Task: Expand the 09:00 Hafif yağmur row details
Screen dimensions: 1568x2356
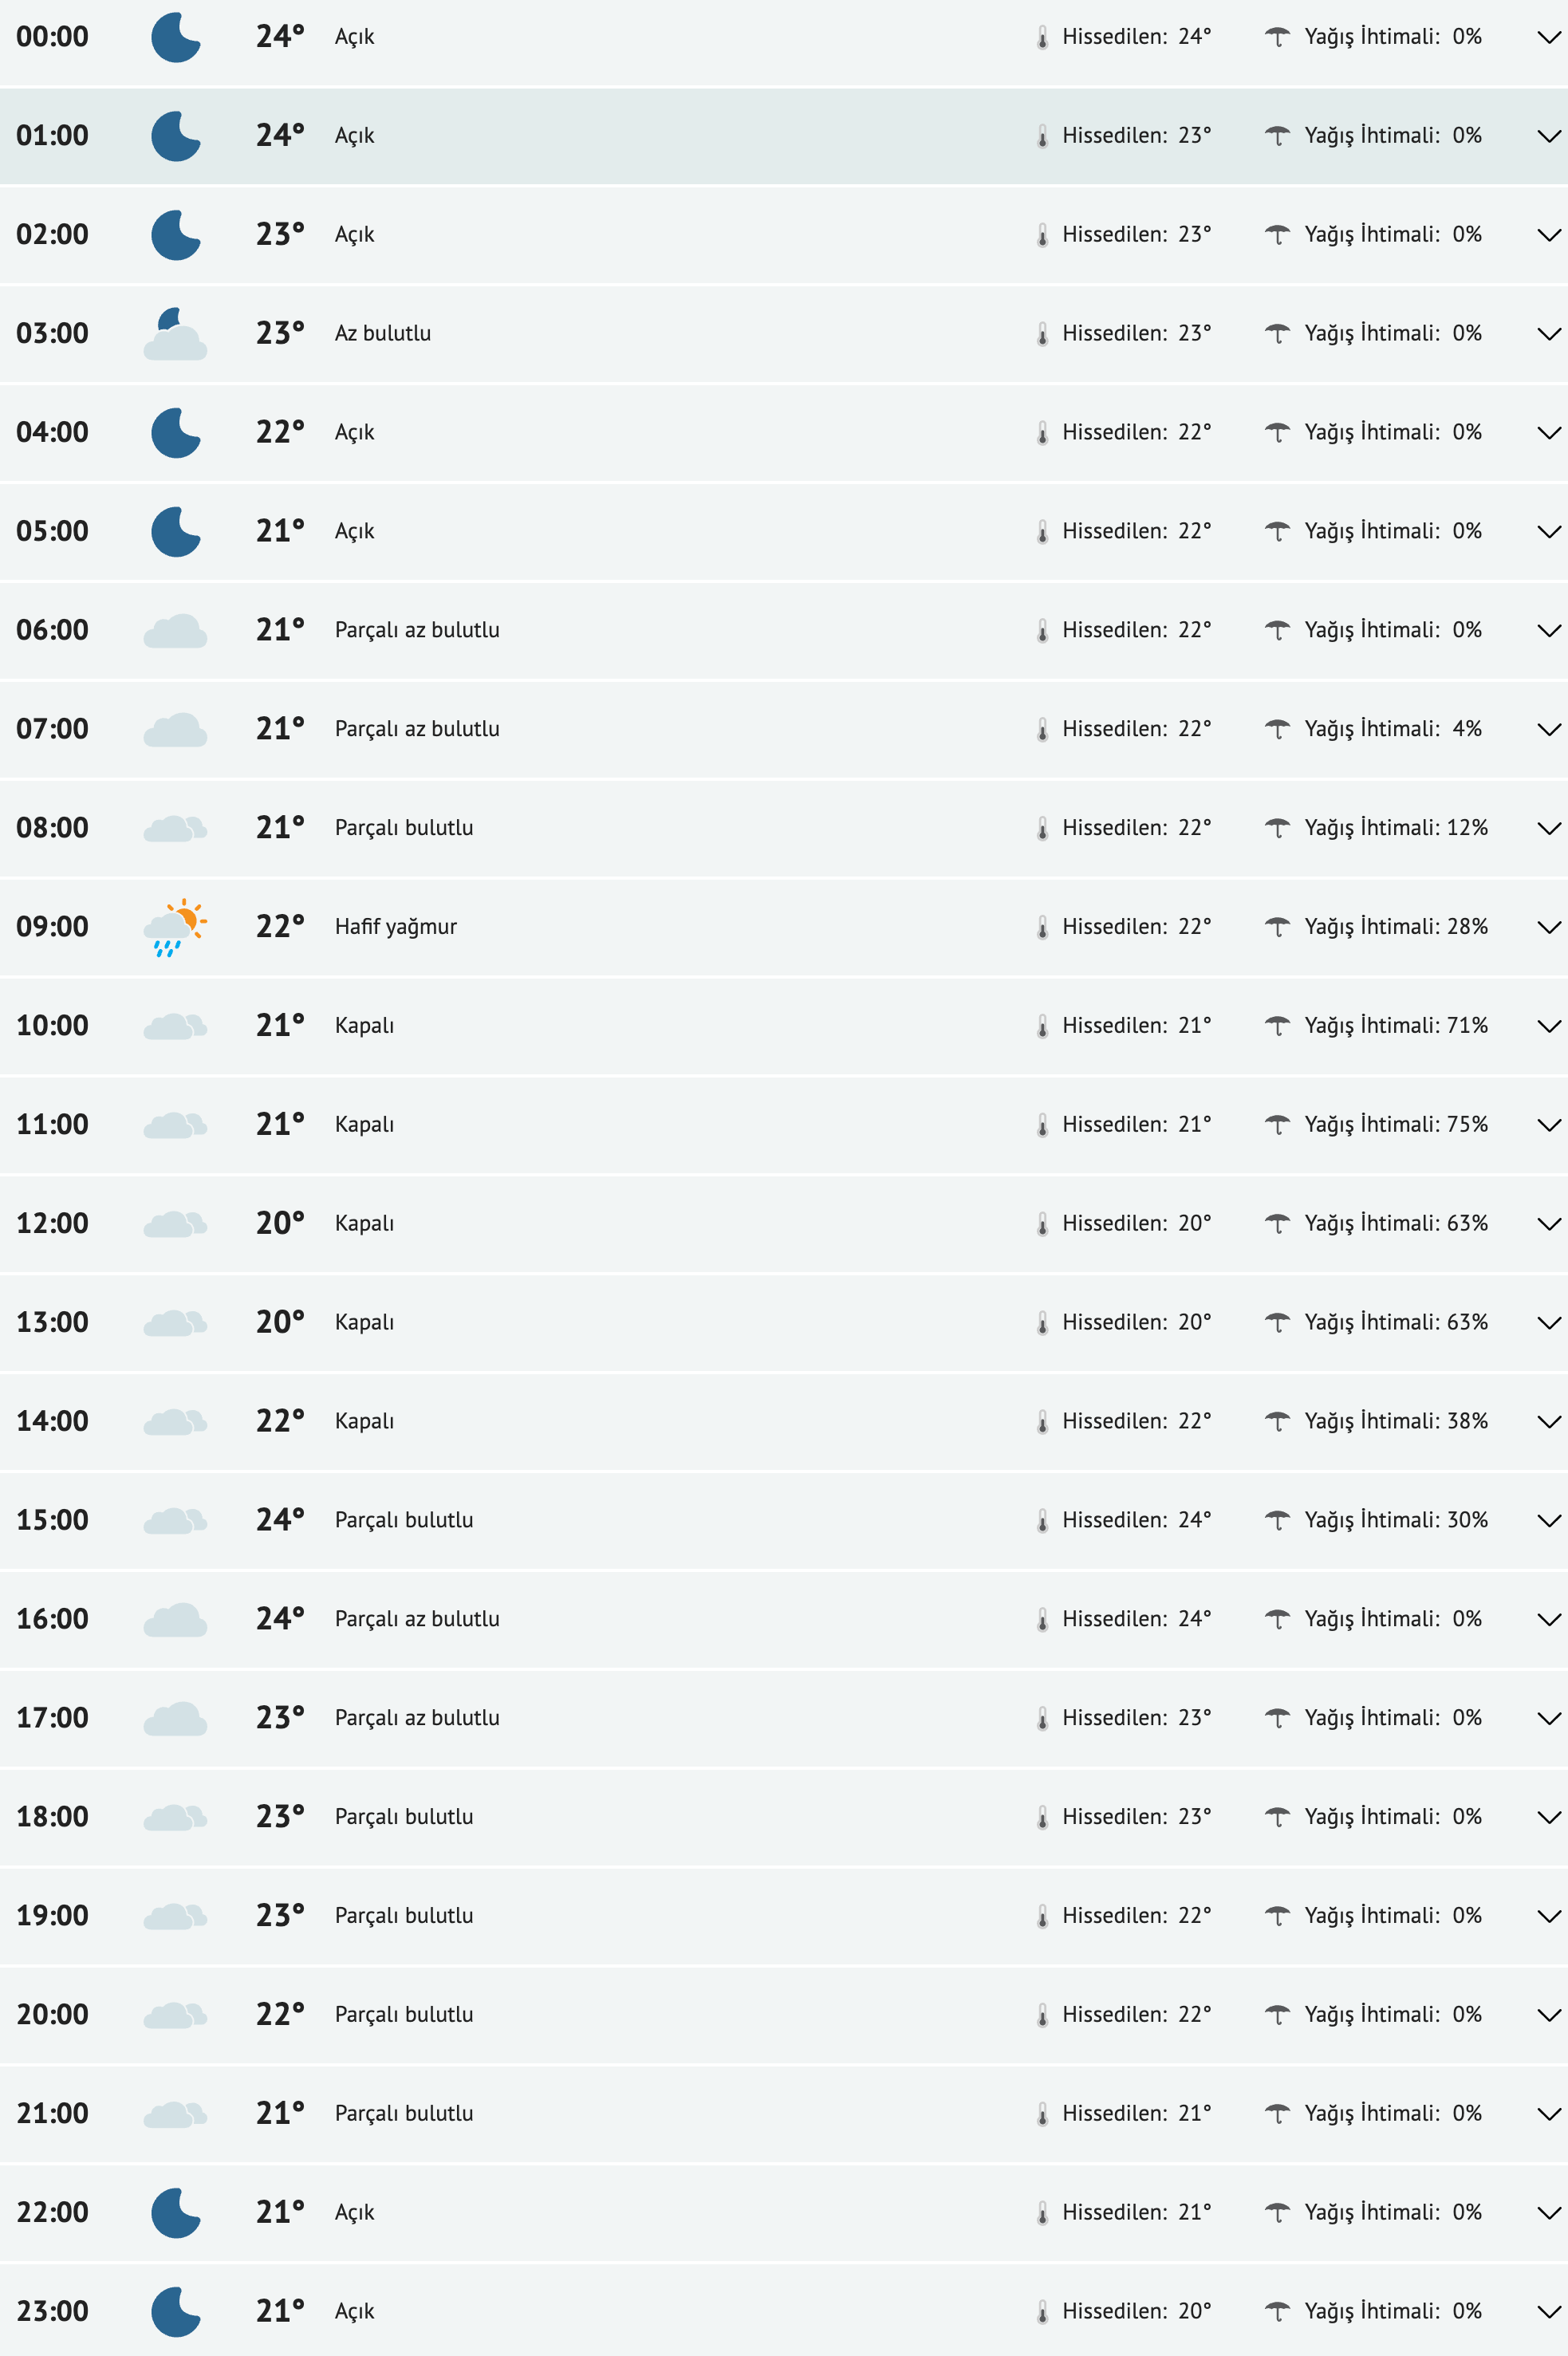Action: pos(1548,927)
